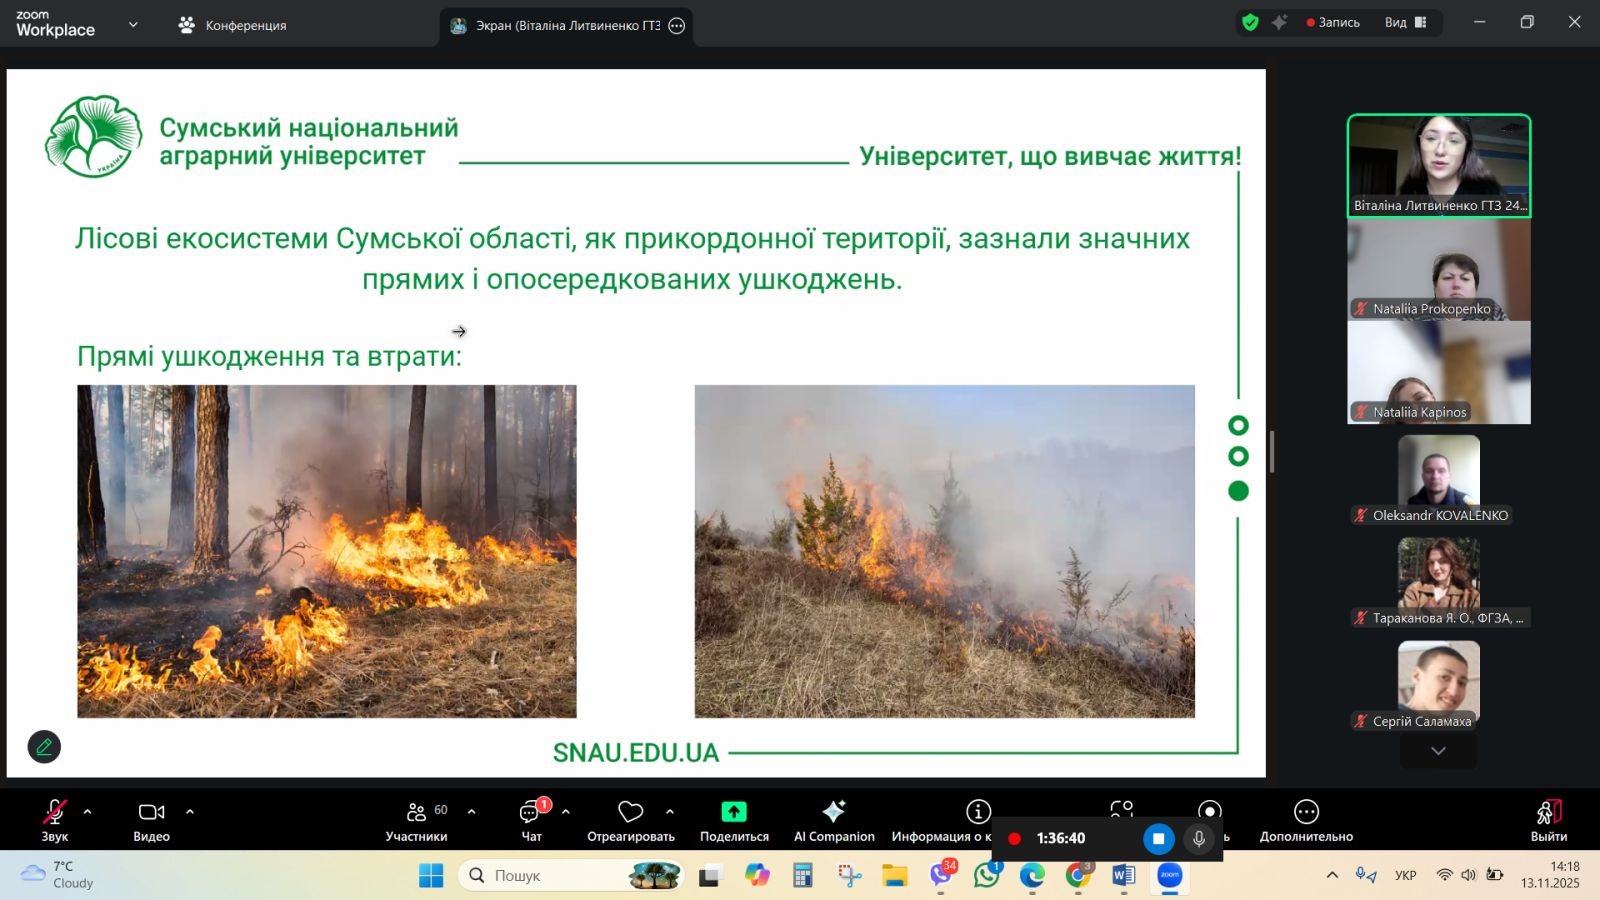Toggle camera with Видео button
This screenshot has width=1600, height=900.
tap(151, 812)
